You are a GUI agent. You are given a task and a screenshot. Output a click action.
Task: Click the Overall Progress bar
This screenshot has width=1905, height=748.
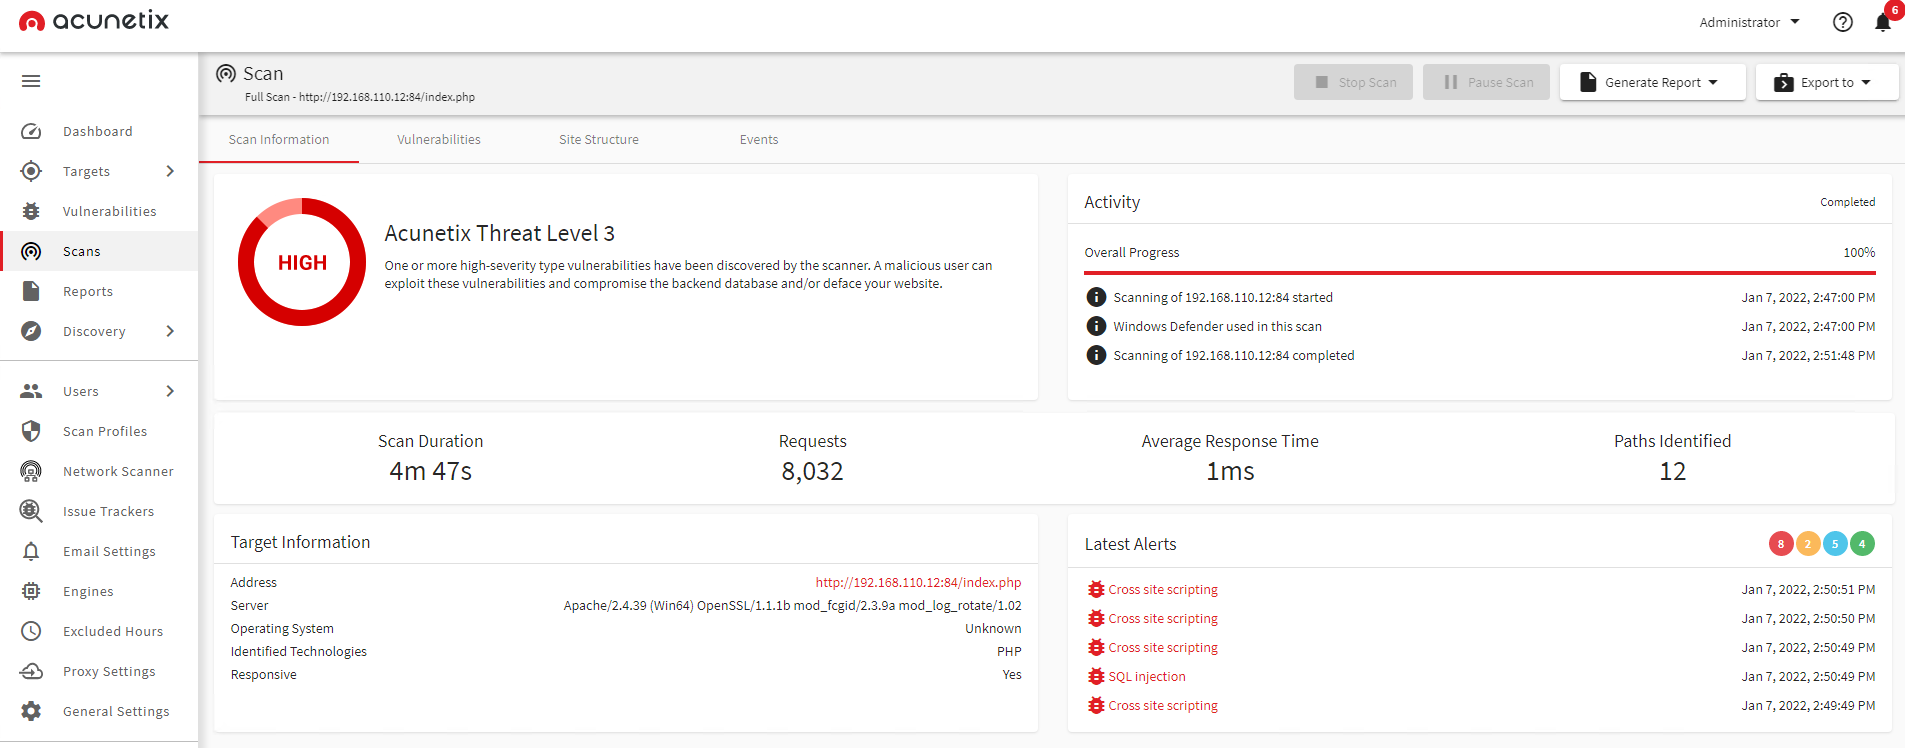click(1480, 272)
